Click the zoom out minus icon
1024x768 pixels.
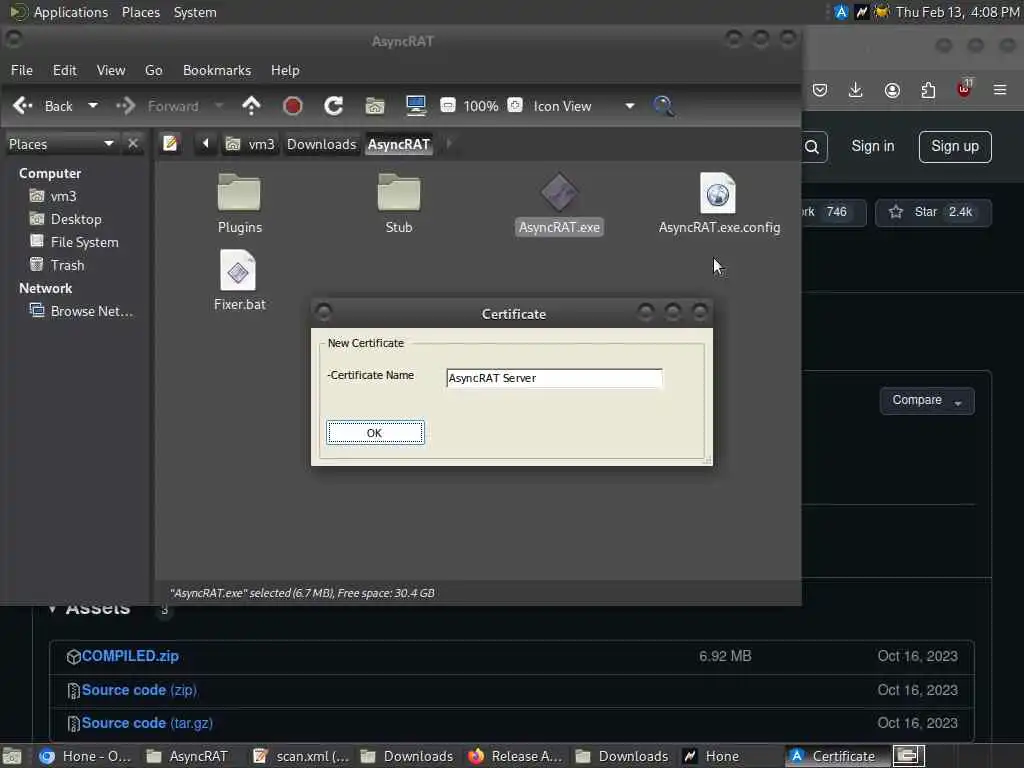pos(448,105)
